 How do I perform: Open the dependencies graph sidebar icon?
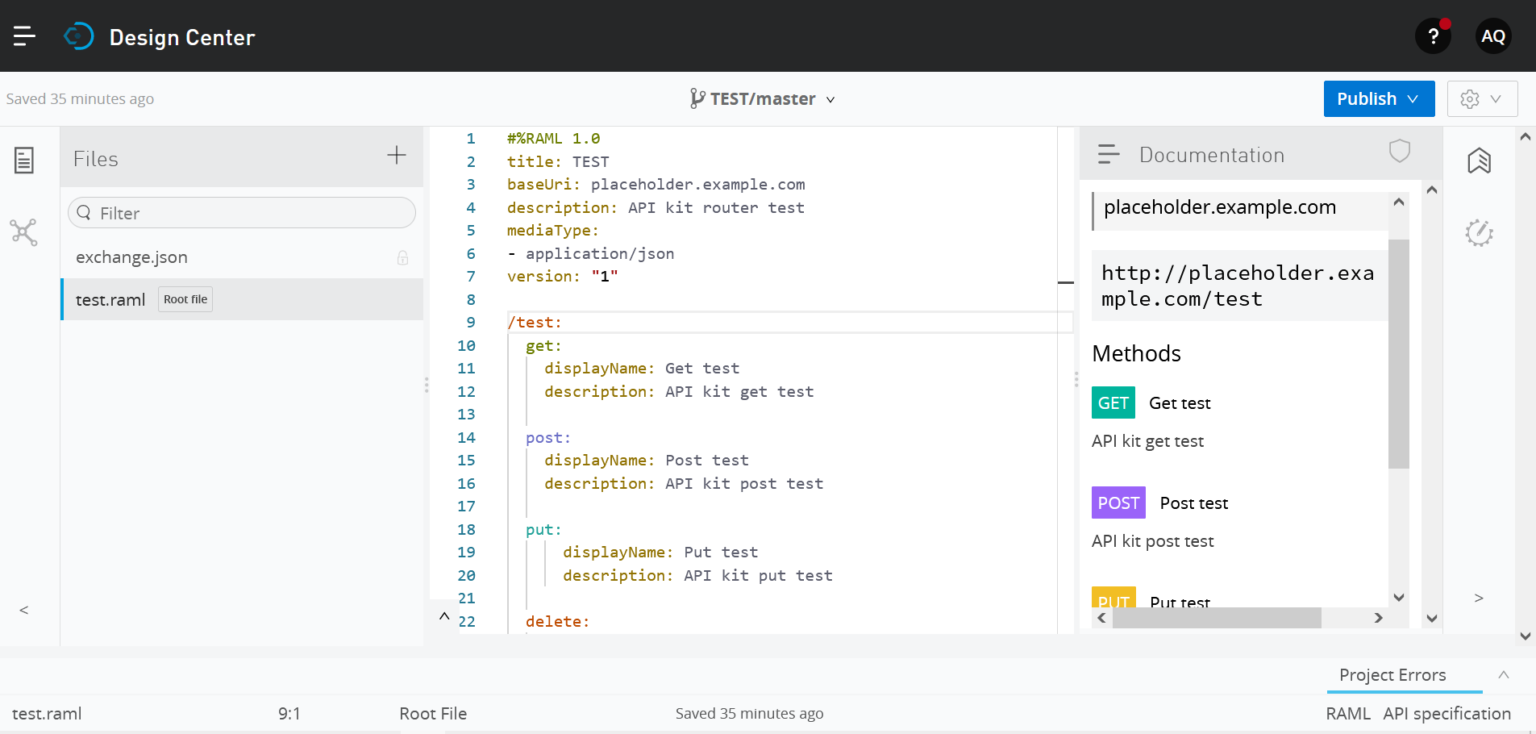click(x=24, y=233)
